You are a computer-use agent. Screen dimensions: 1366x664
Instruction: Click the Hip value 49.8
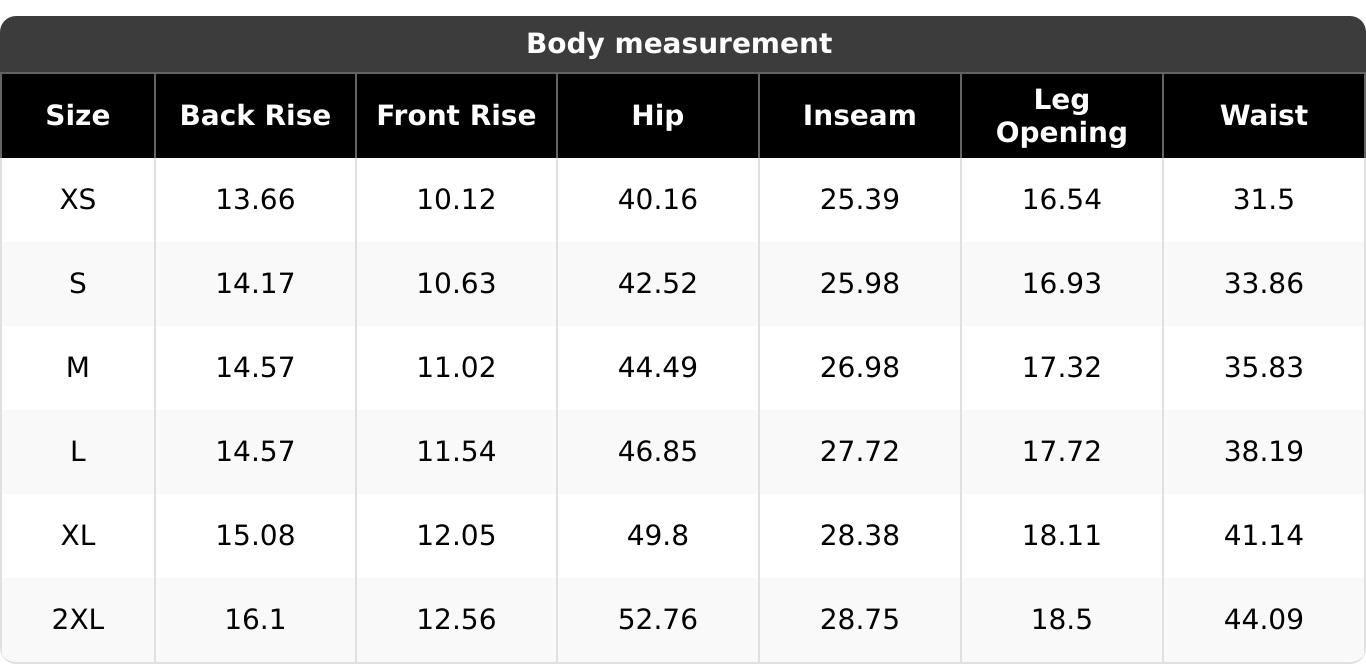pyautogui.click(x=657, y=536)
